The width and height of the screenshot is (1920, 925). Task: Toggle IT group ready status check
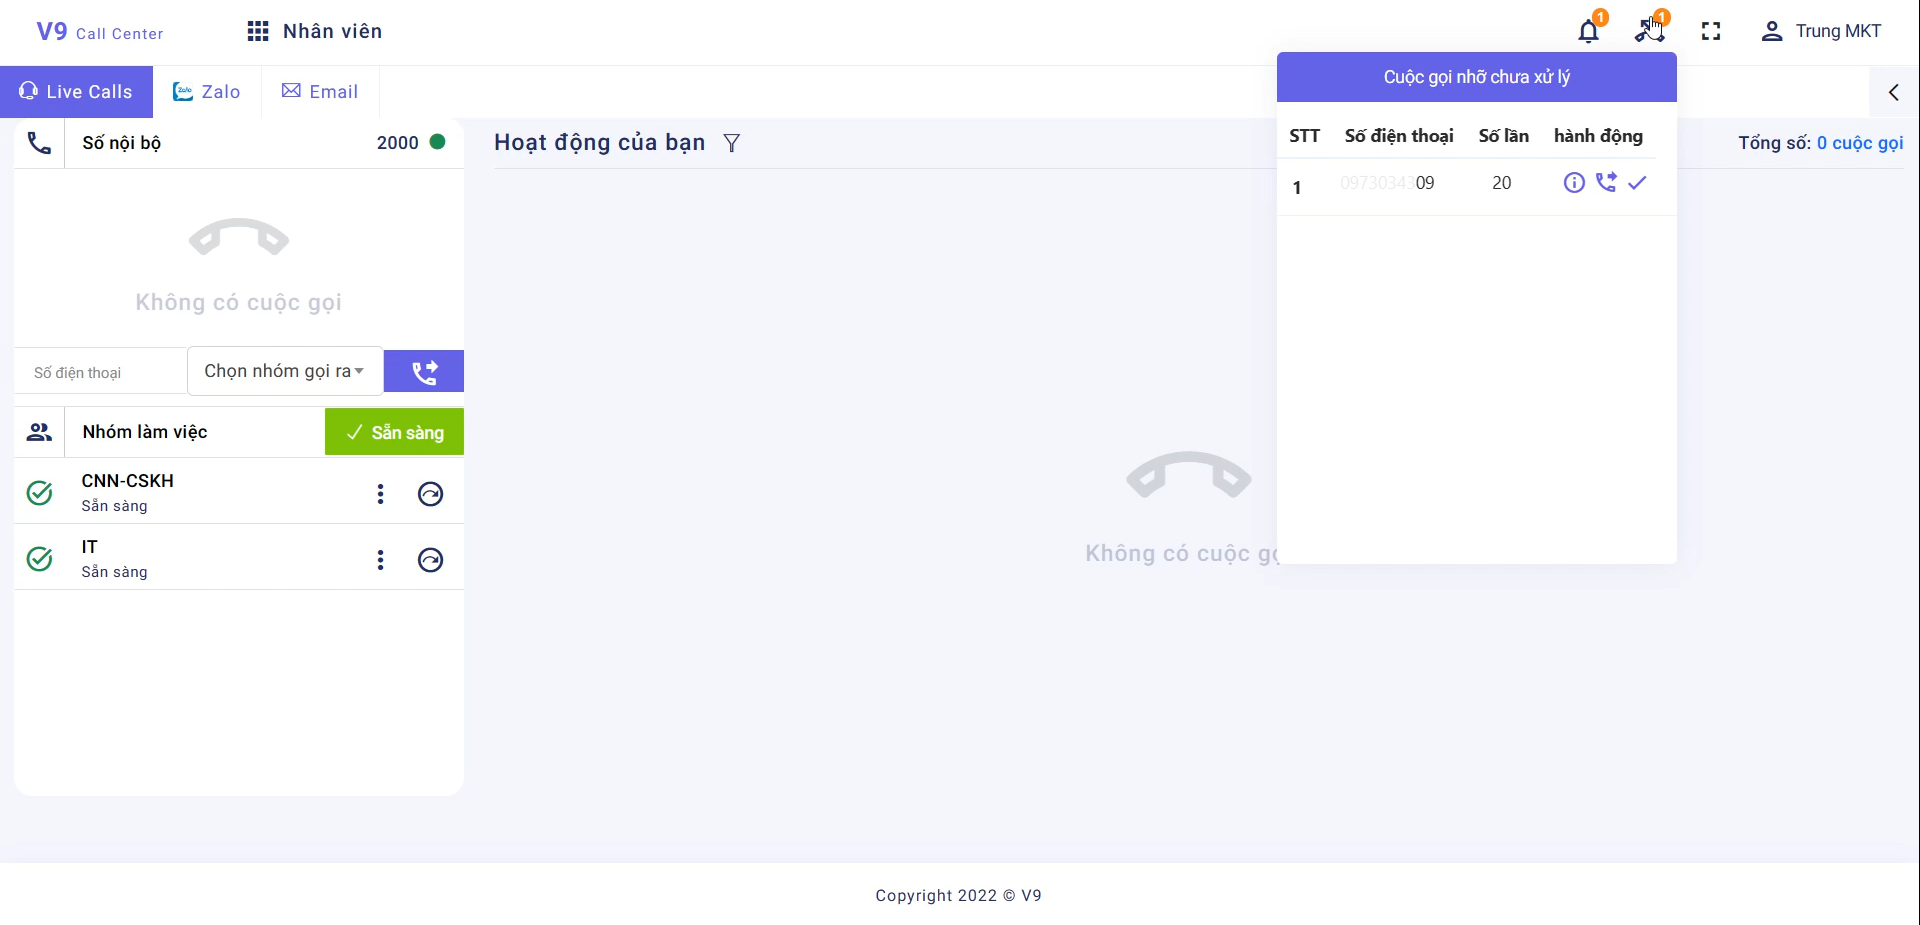(x=40, y=559)
